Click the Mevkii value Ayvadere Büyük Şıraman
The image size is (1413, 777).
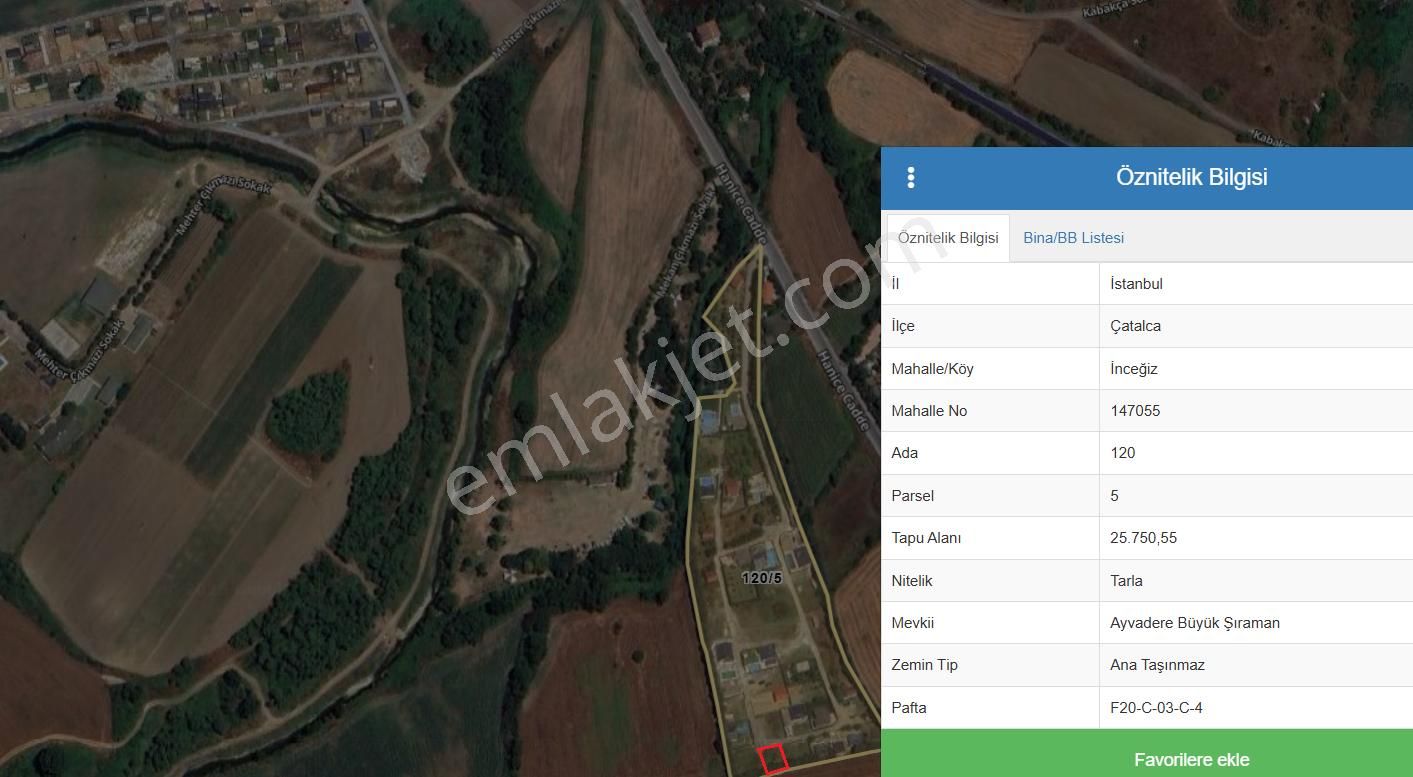1196,622
